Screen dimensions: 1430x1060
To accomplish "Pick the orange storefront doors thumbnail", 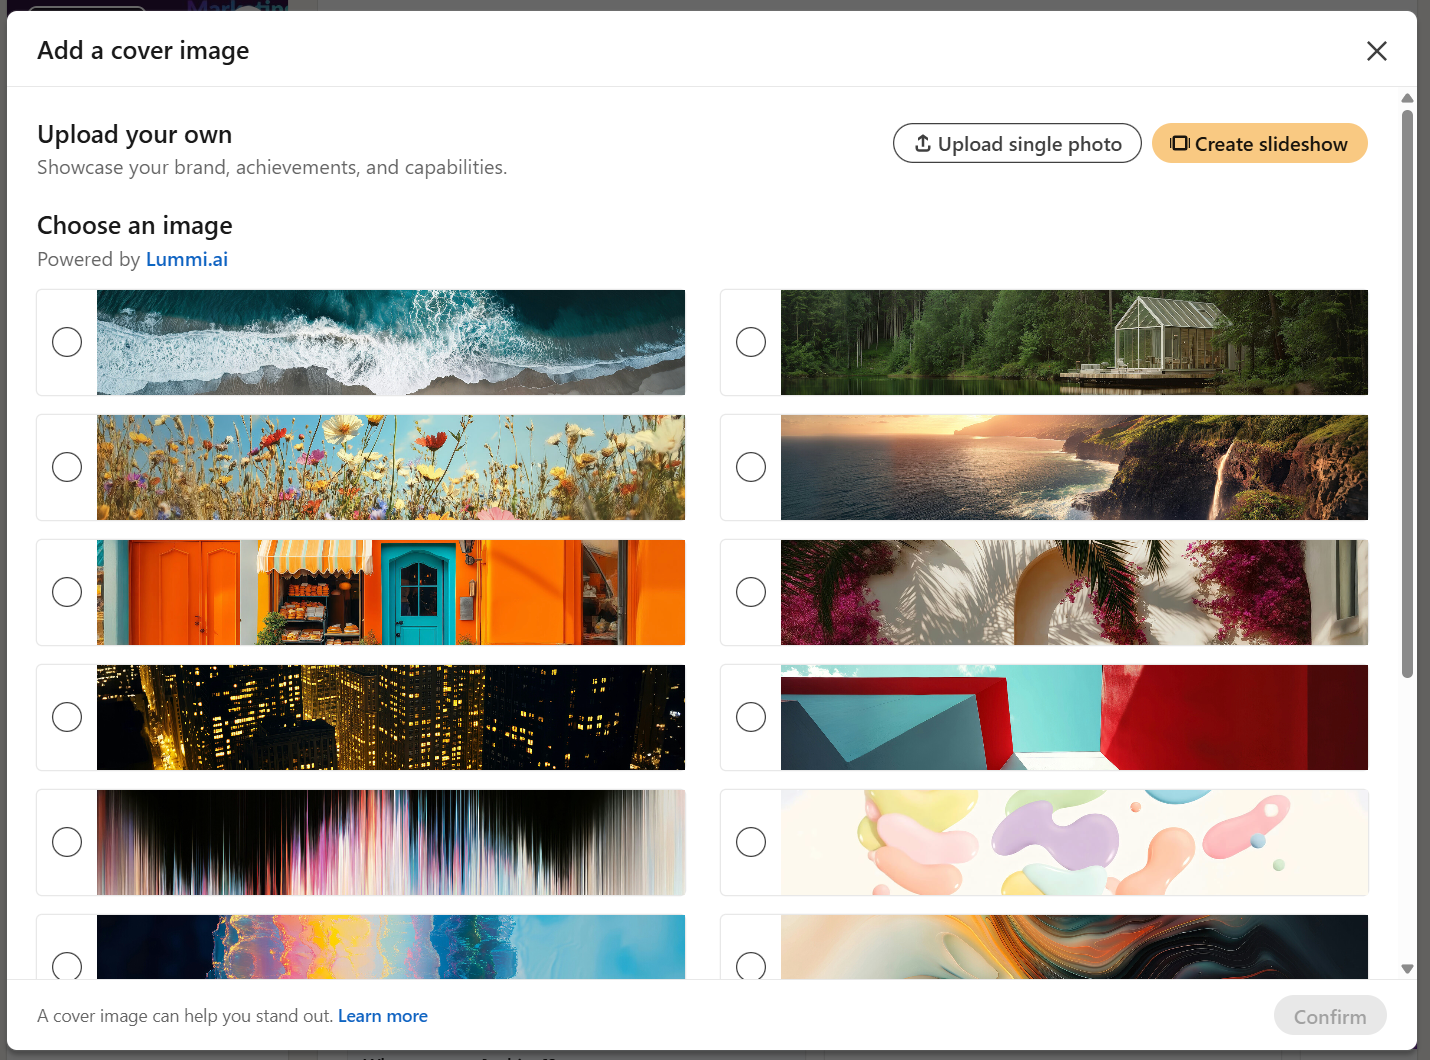I will (x=391, y=592).
